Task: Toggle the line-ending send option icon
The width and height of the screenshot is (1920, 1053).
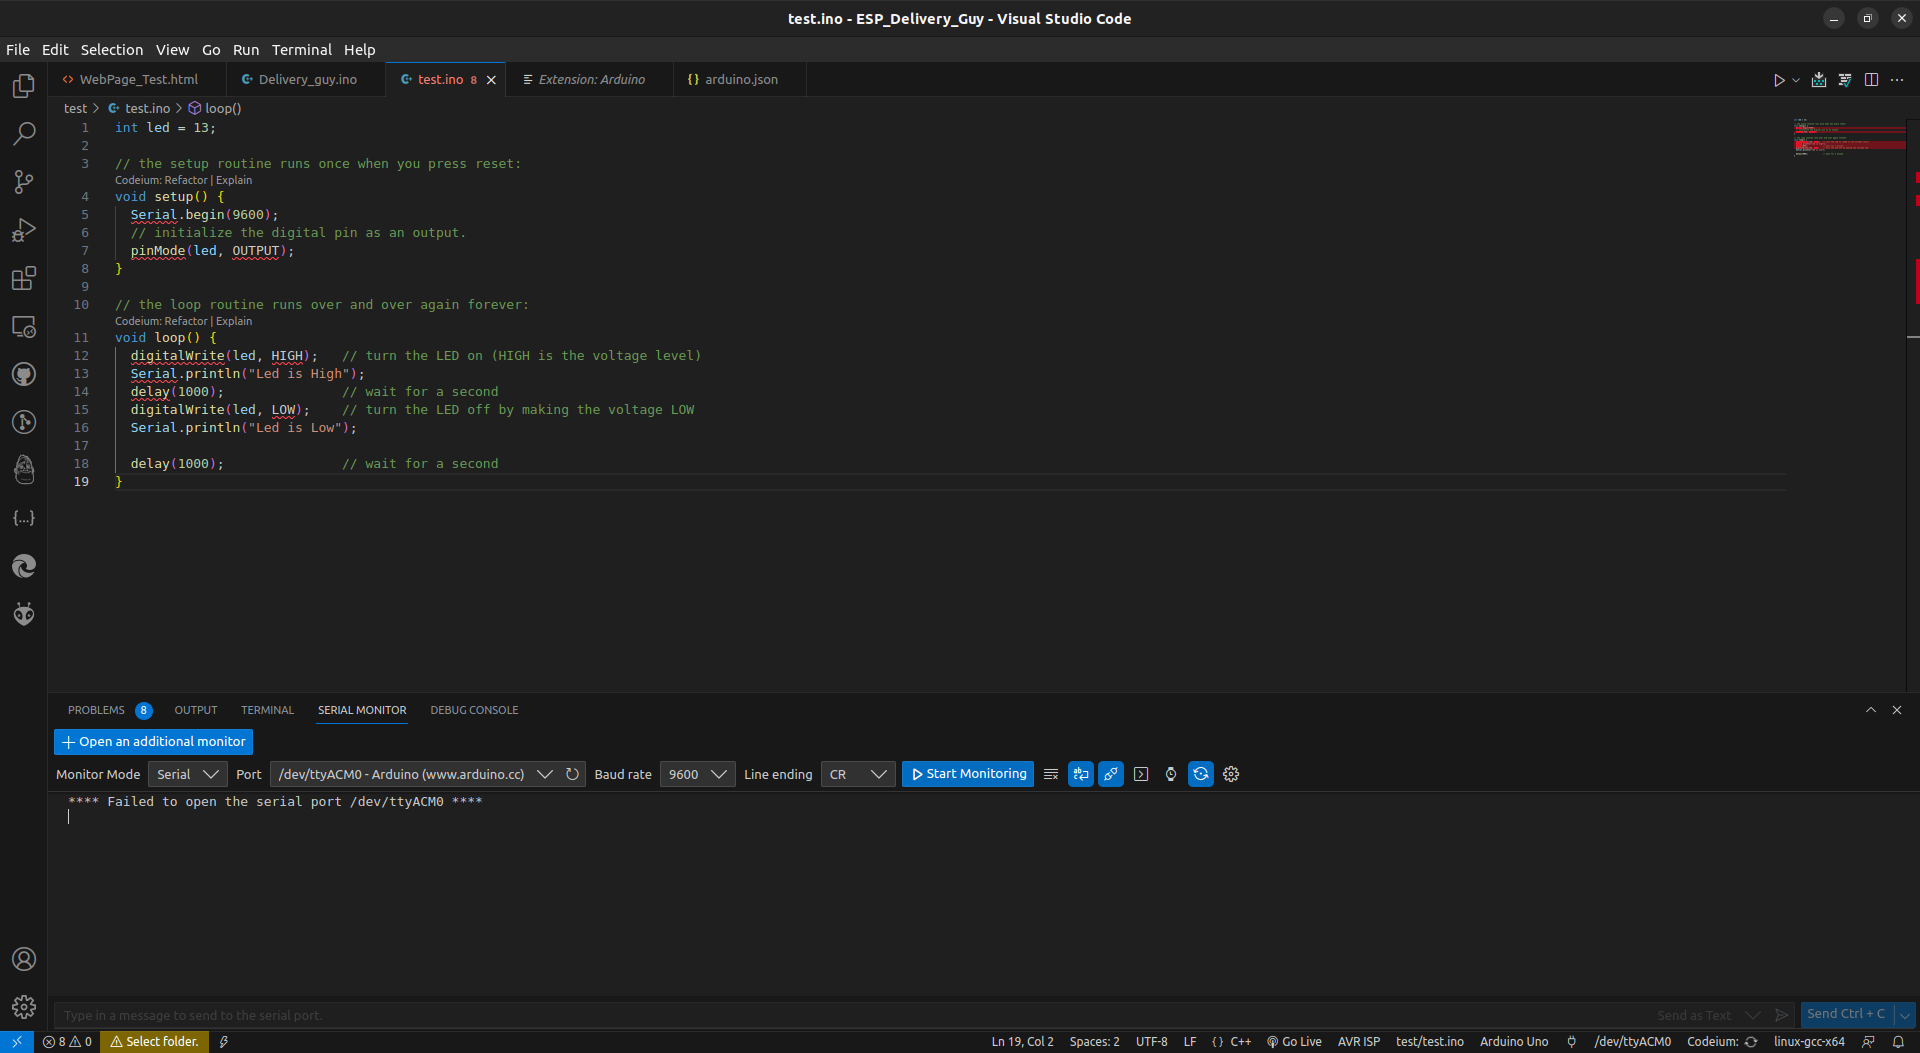Action: 1080,774
